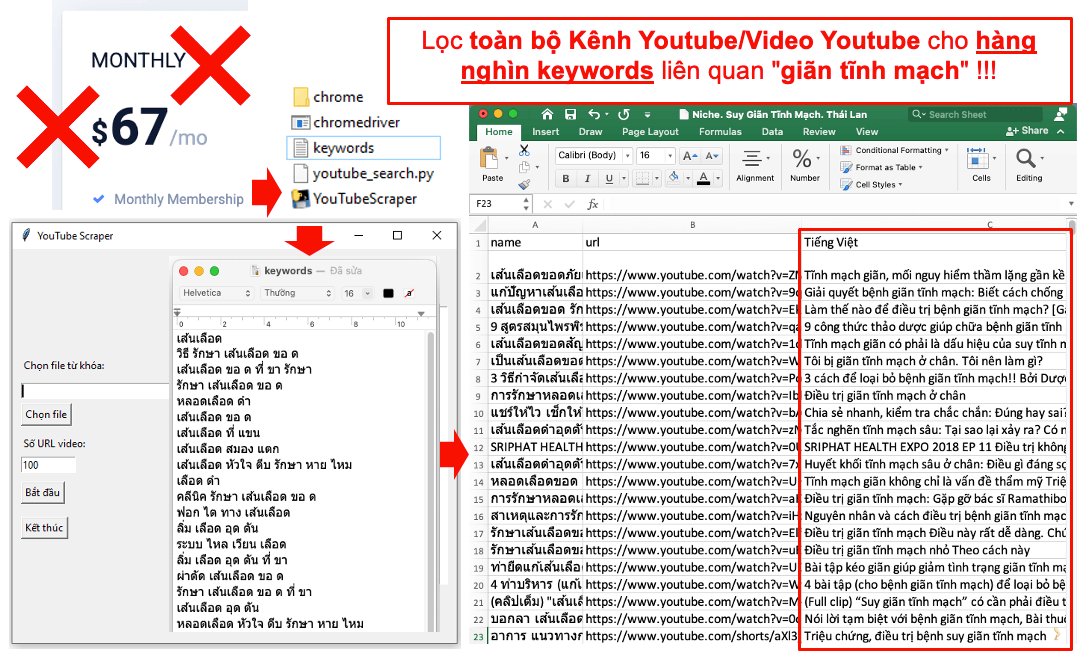Switch to the Formulas tab
This screenshot has width=1083, height=655.
(x=720, y=132)
